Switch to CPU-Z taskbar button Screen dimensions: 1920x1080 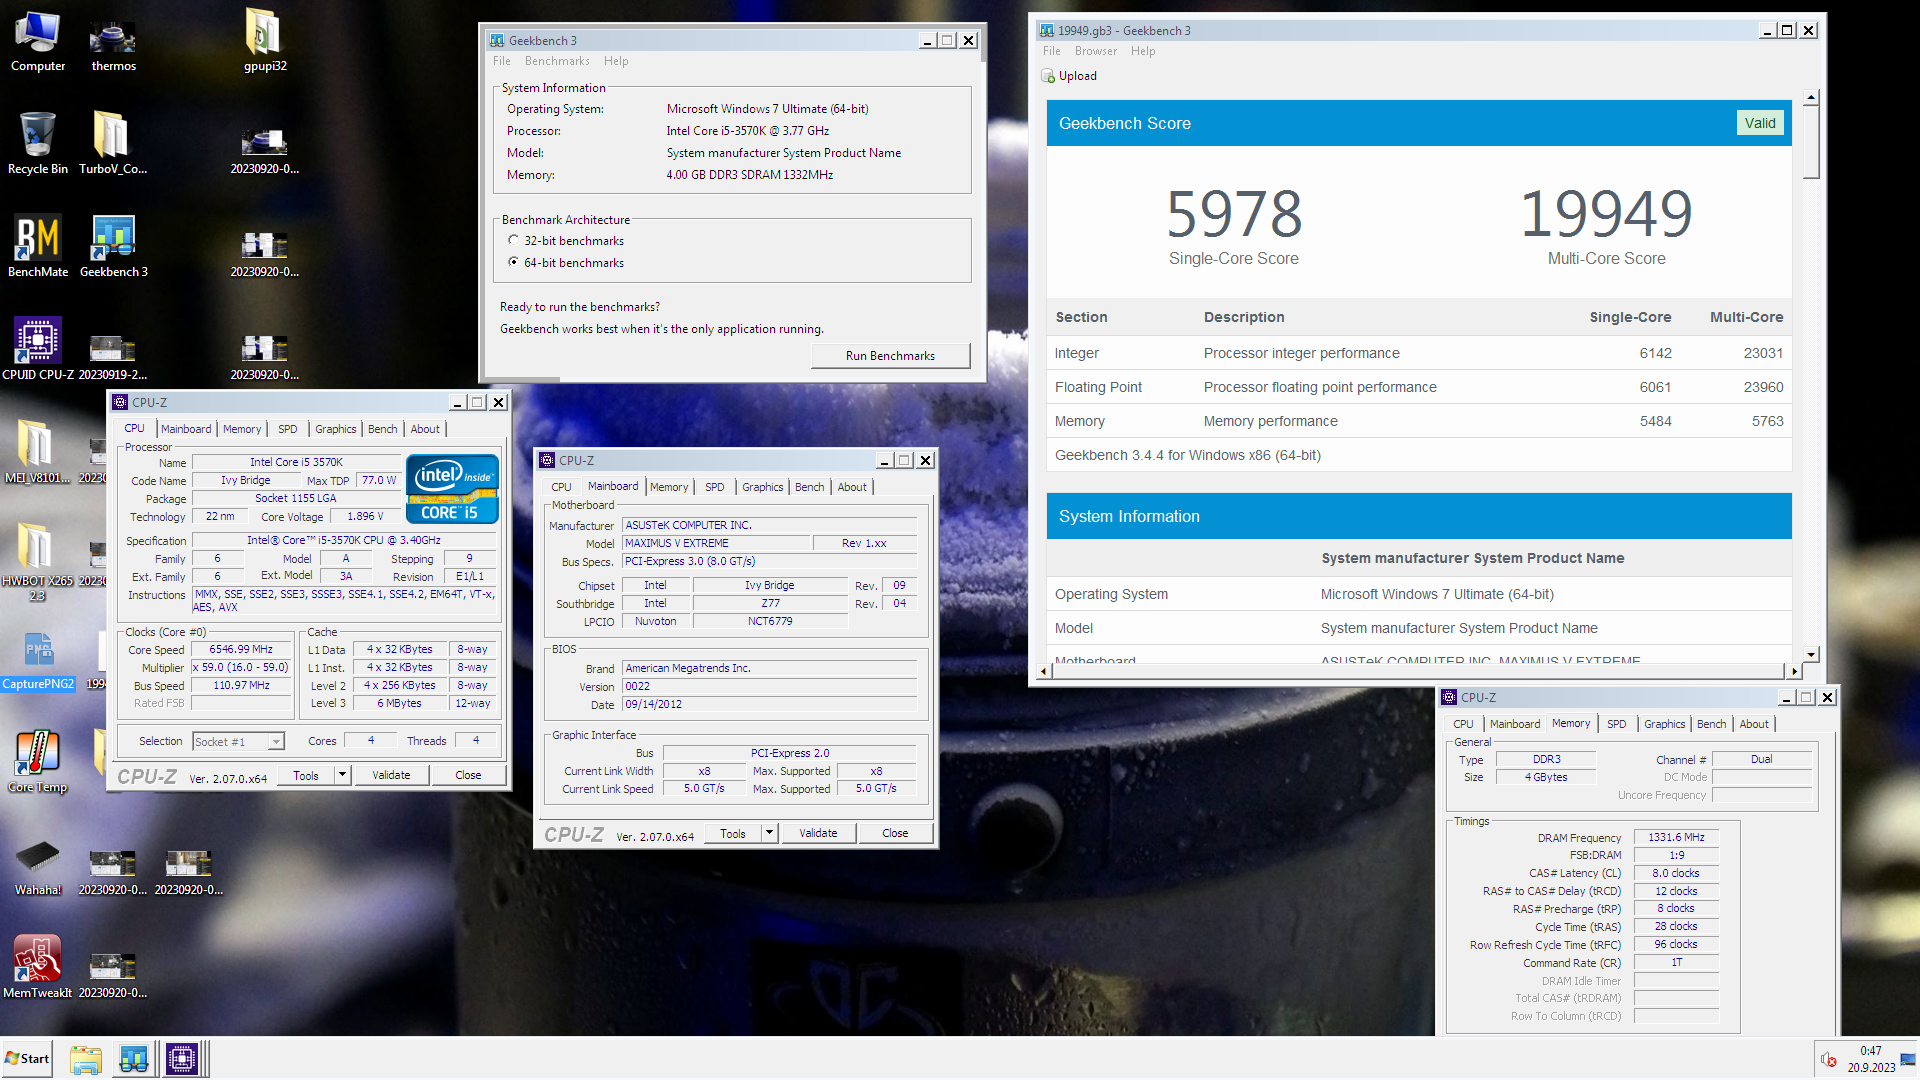pyautogui.click(x=182, y=1059)
